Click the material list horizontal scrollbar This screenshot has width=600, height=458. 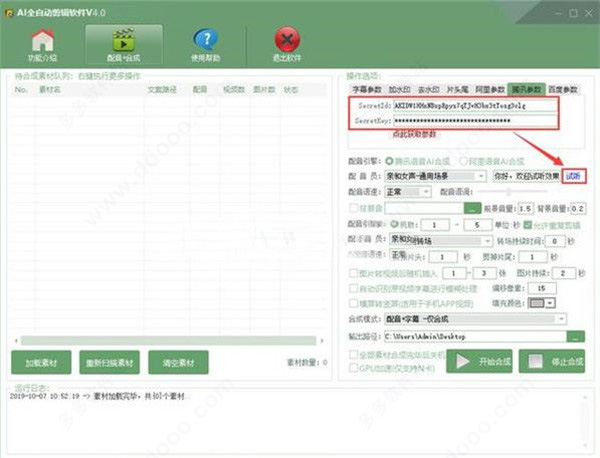[168, 341]
